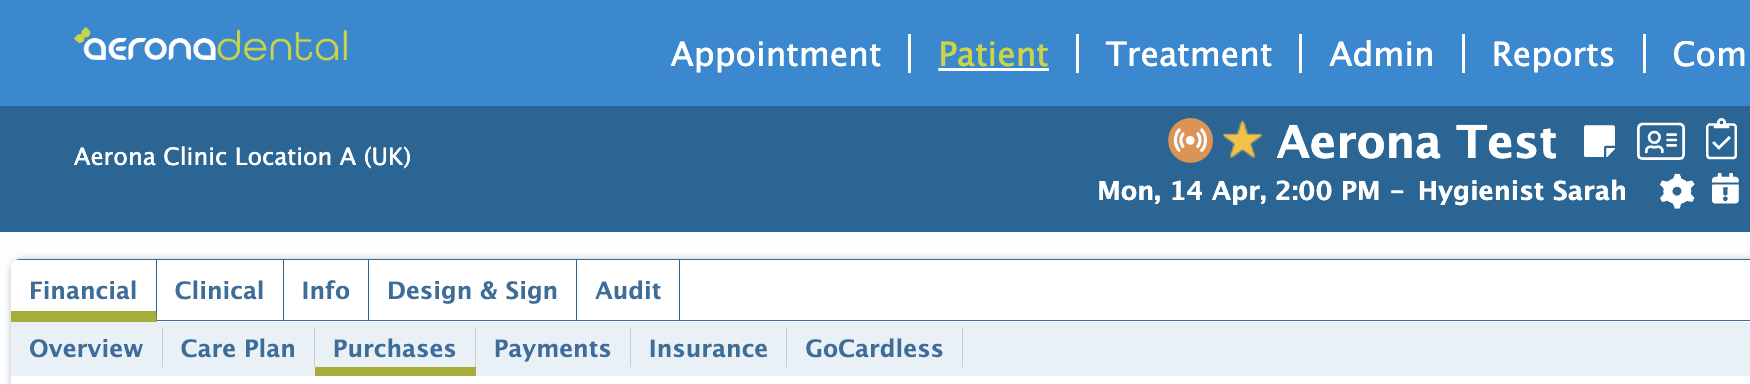Open the GoCardless sub-tab
Image resolution: width=1750 pixels, height=384 pixels.
click(874, 348)
